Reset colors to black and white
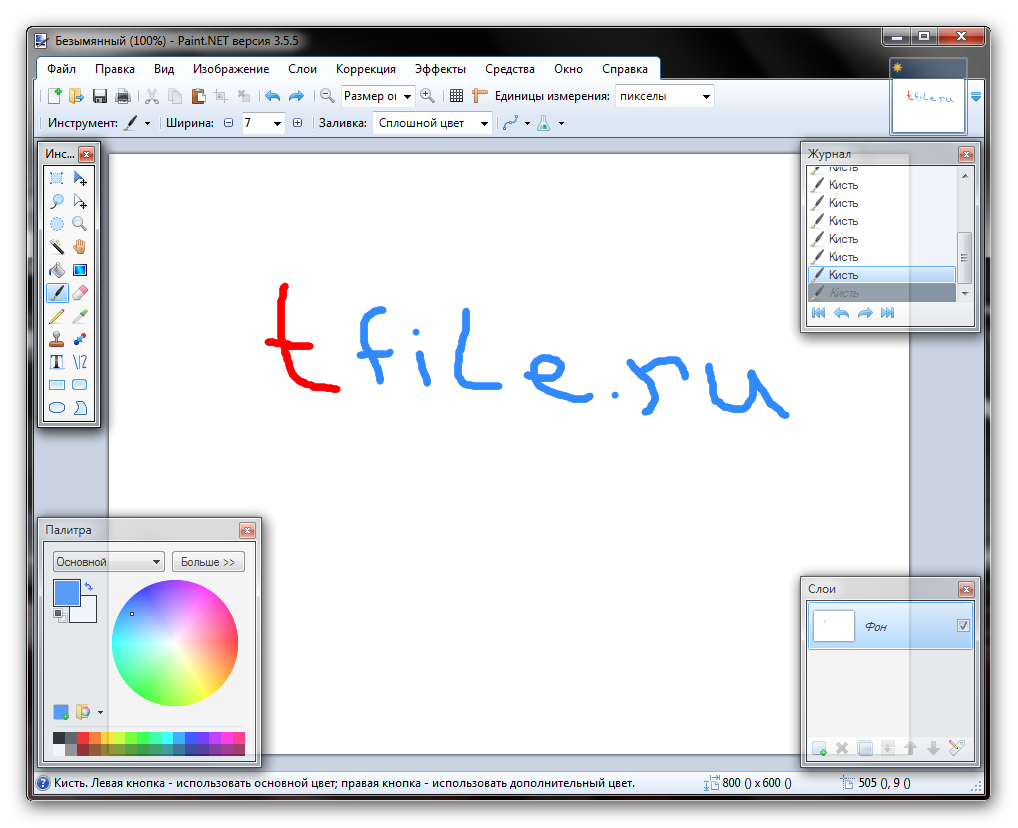 click(x=60, y=615)
